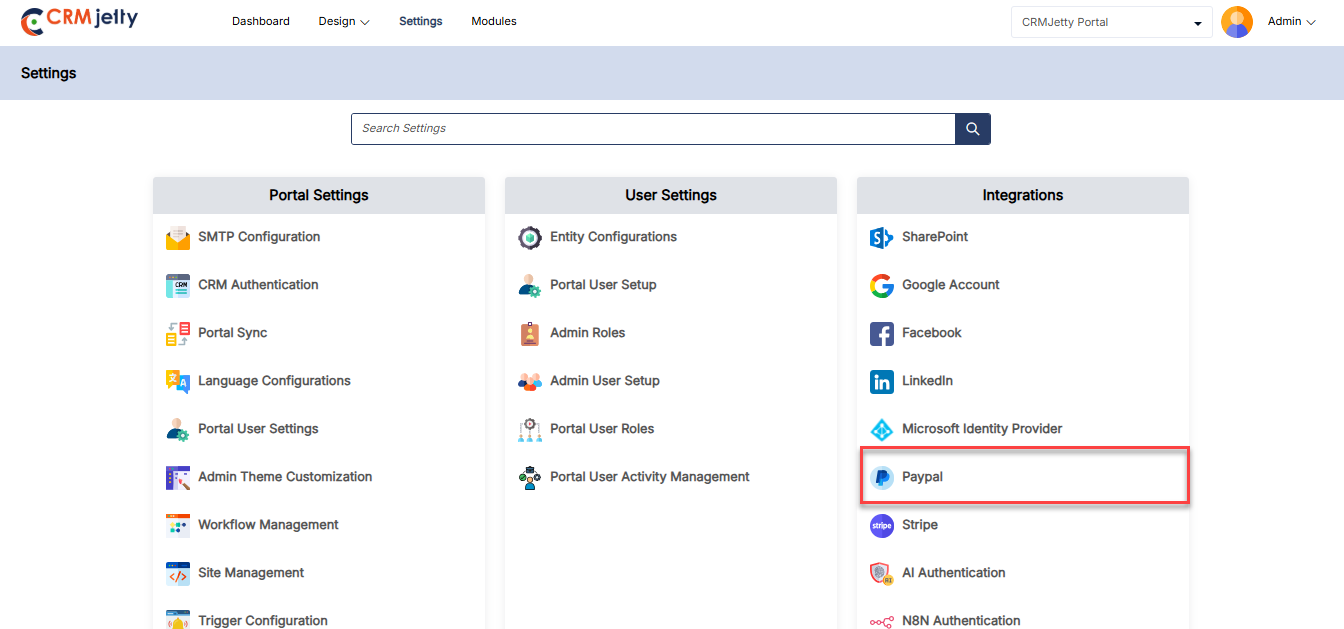1344x629 pixels.
Task: Expand the Design menu chevron
Action: coord(365,22)
